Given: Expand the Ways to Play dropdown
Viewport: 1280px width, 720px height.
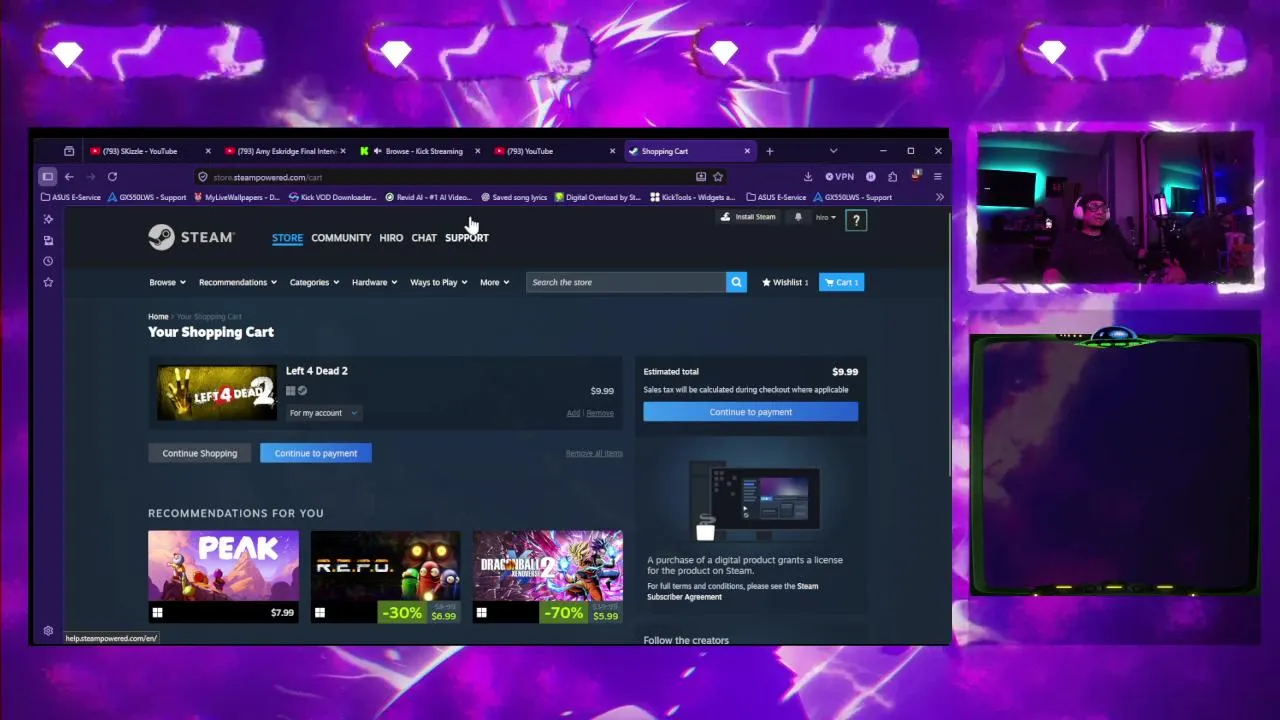Looking at the screenshot, I should tap(438, 282).
